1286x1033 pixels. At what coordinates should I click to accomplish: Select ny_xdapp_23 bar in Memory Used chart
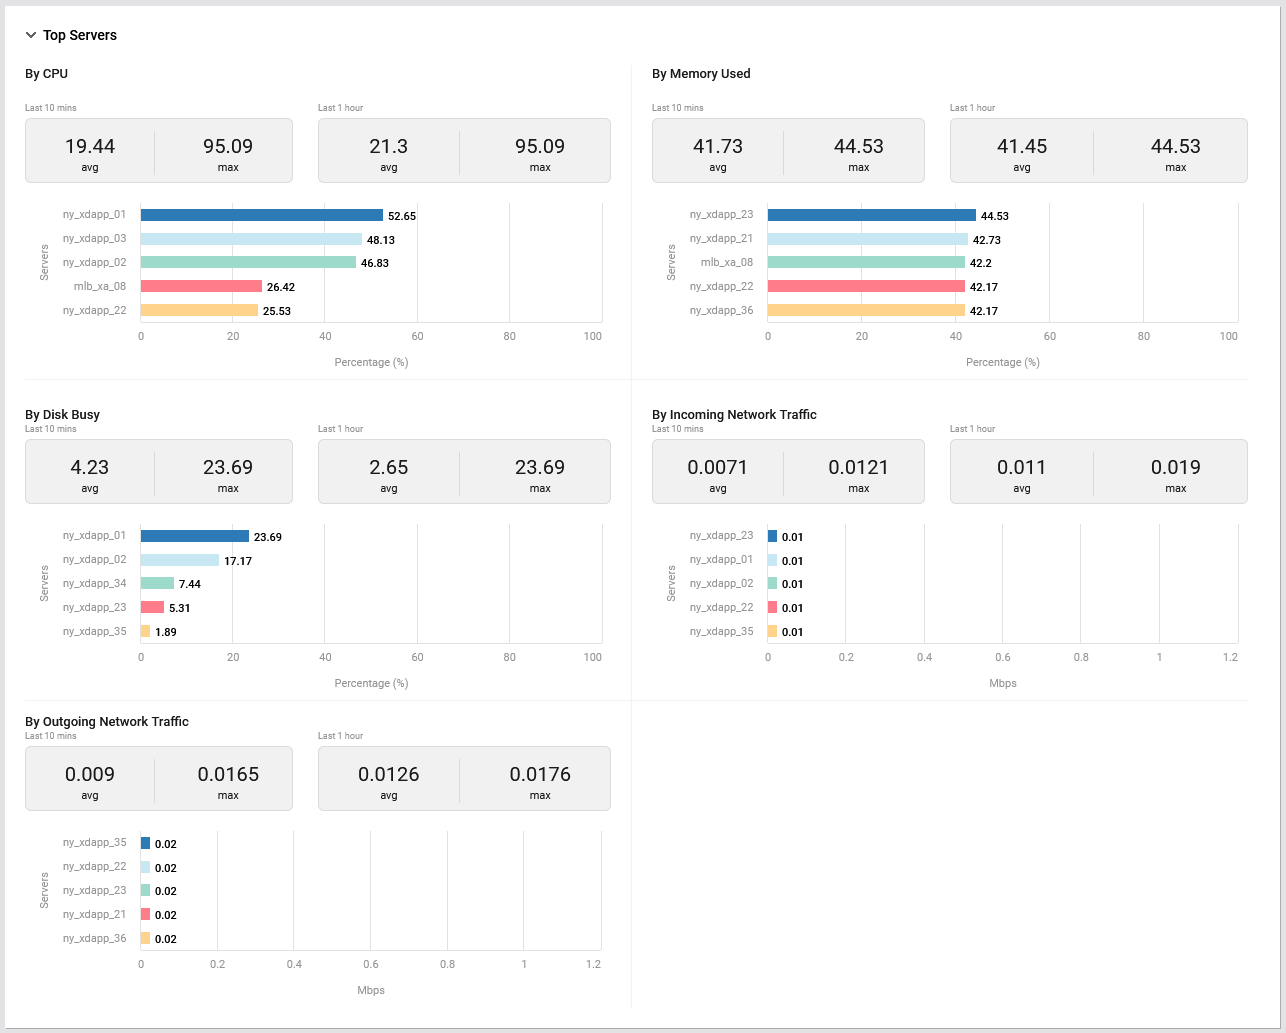(x=871, y=215)
